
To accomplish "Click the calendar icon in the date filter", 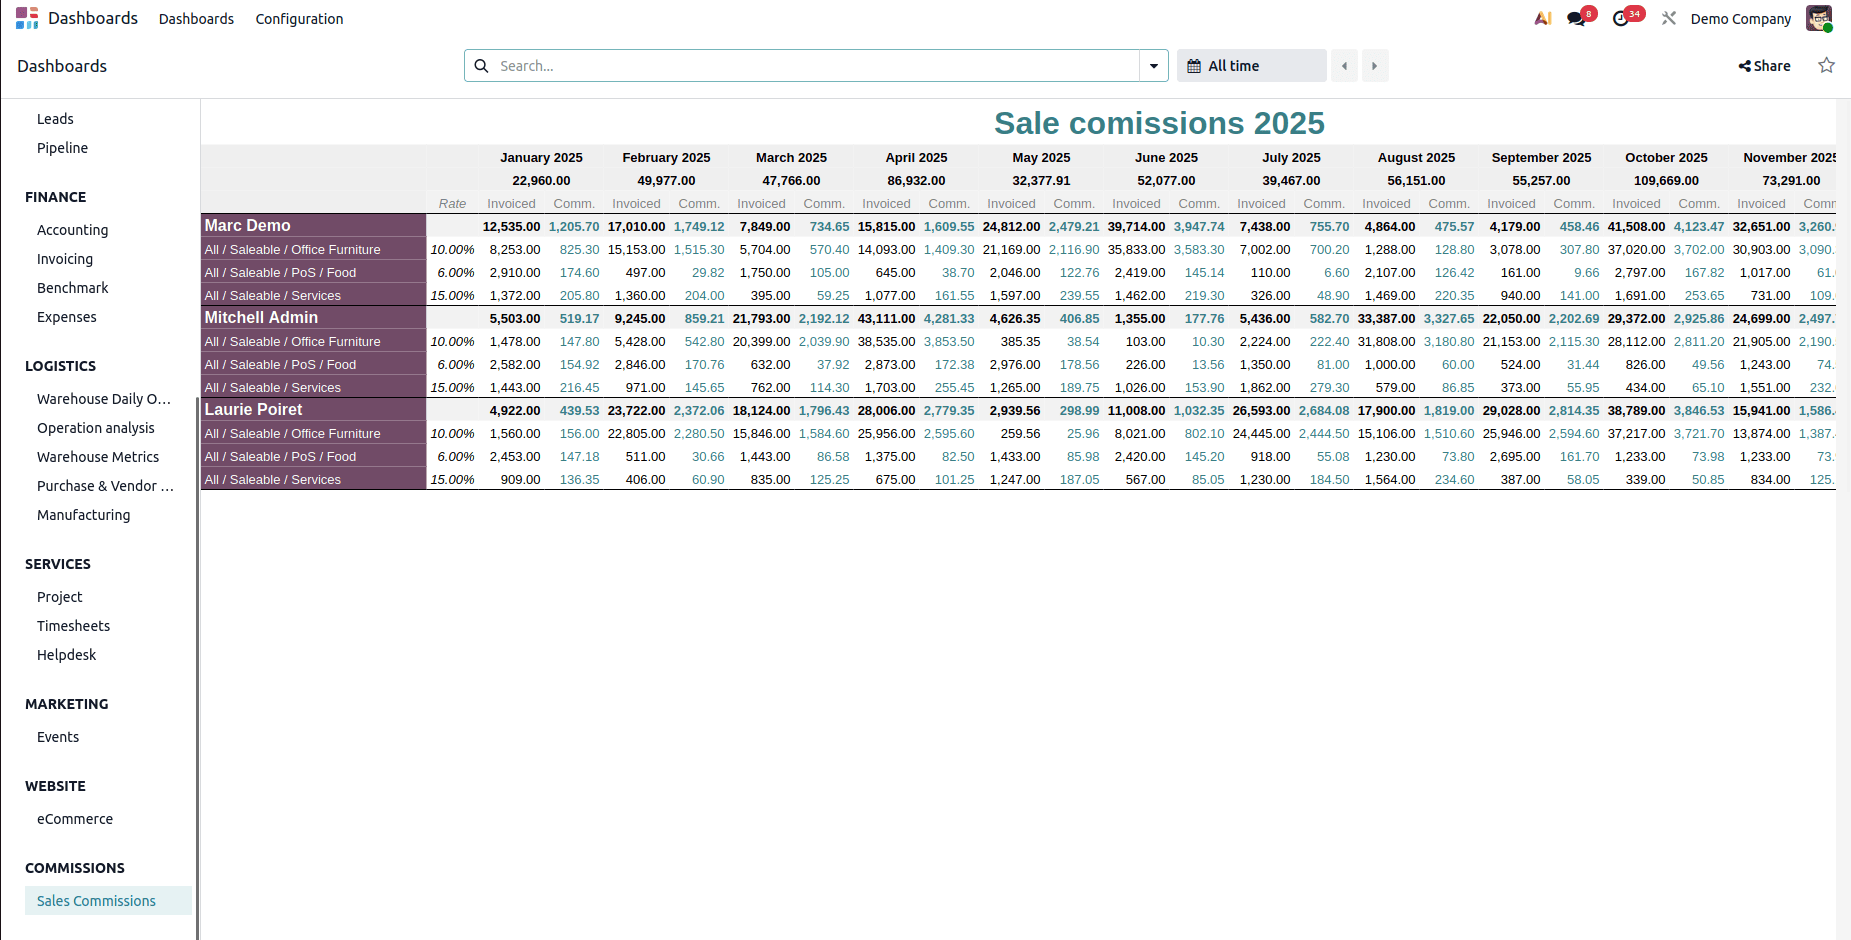I will [x=1194, y=65].
